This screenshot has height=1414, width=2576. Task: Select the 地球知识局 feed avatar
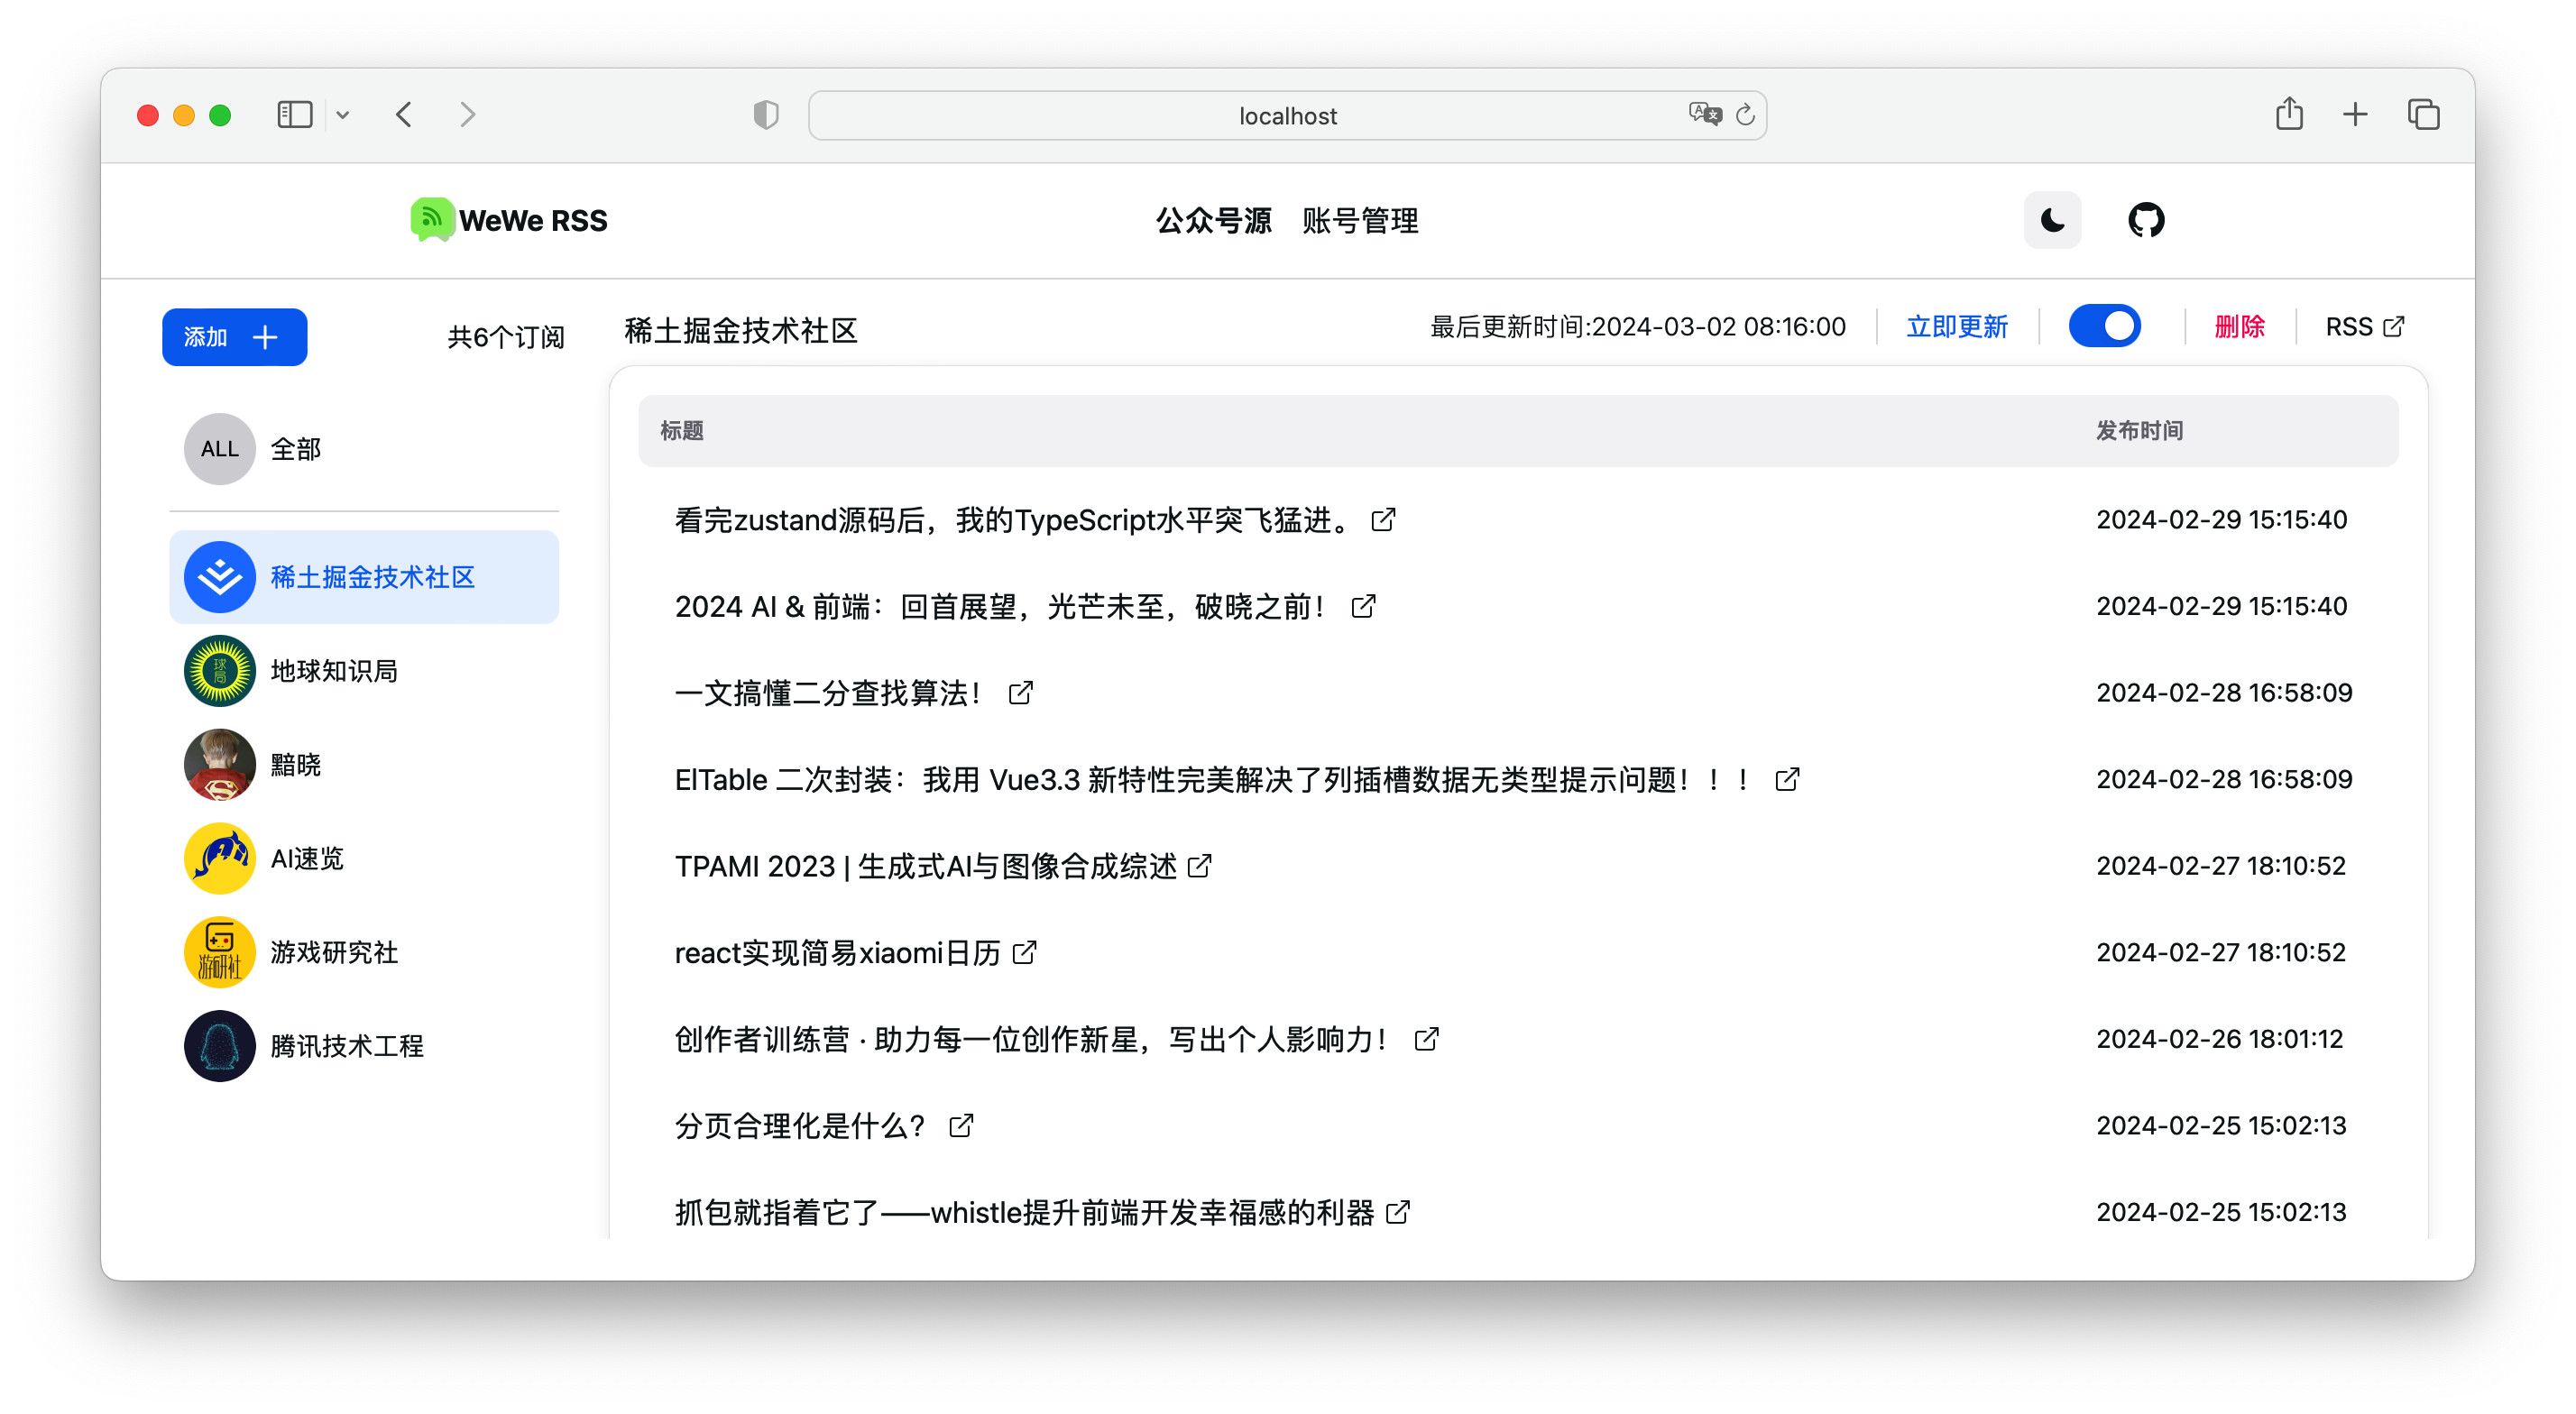[219, 670]
